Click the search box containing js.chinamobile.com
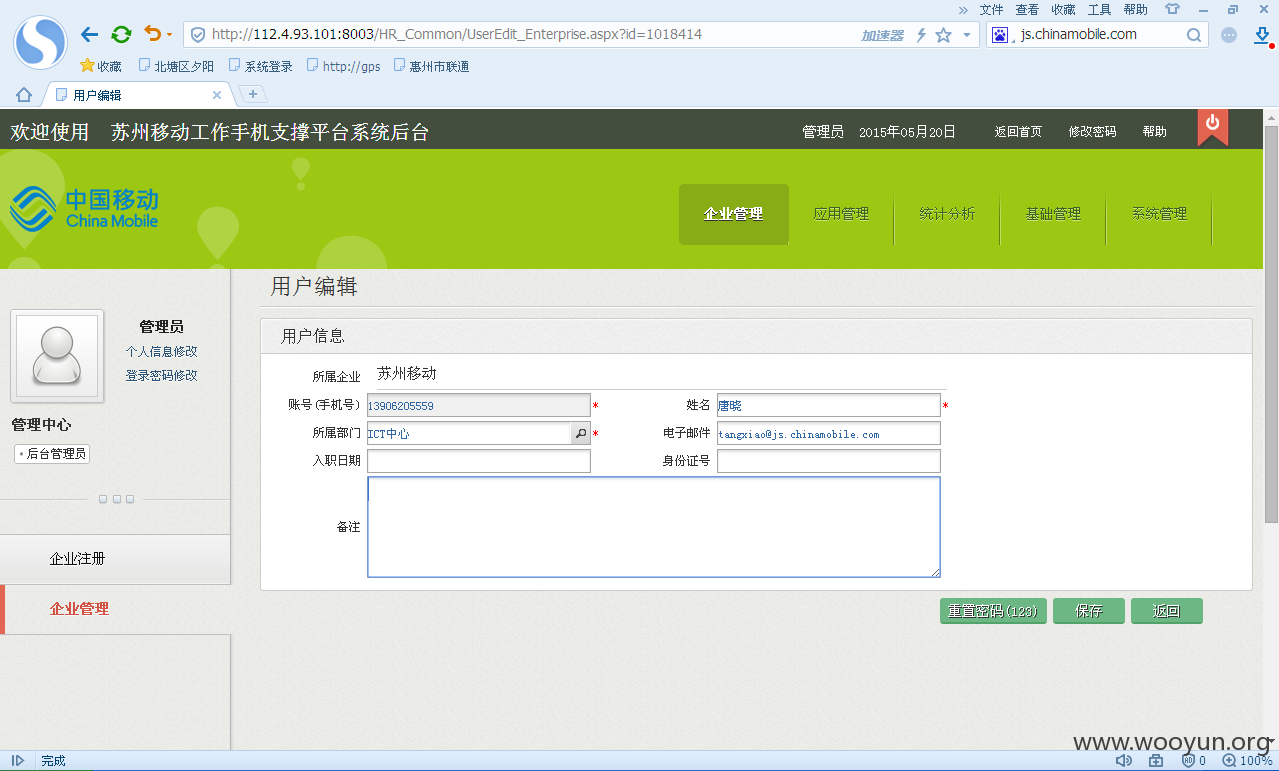This screenshot has width=1279, height=771. pos(1097,34)
